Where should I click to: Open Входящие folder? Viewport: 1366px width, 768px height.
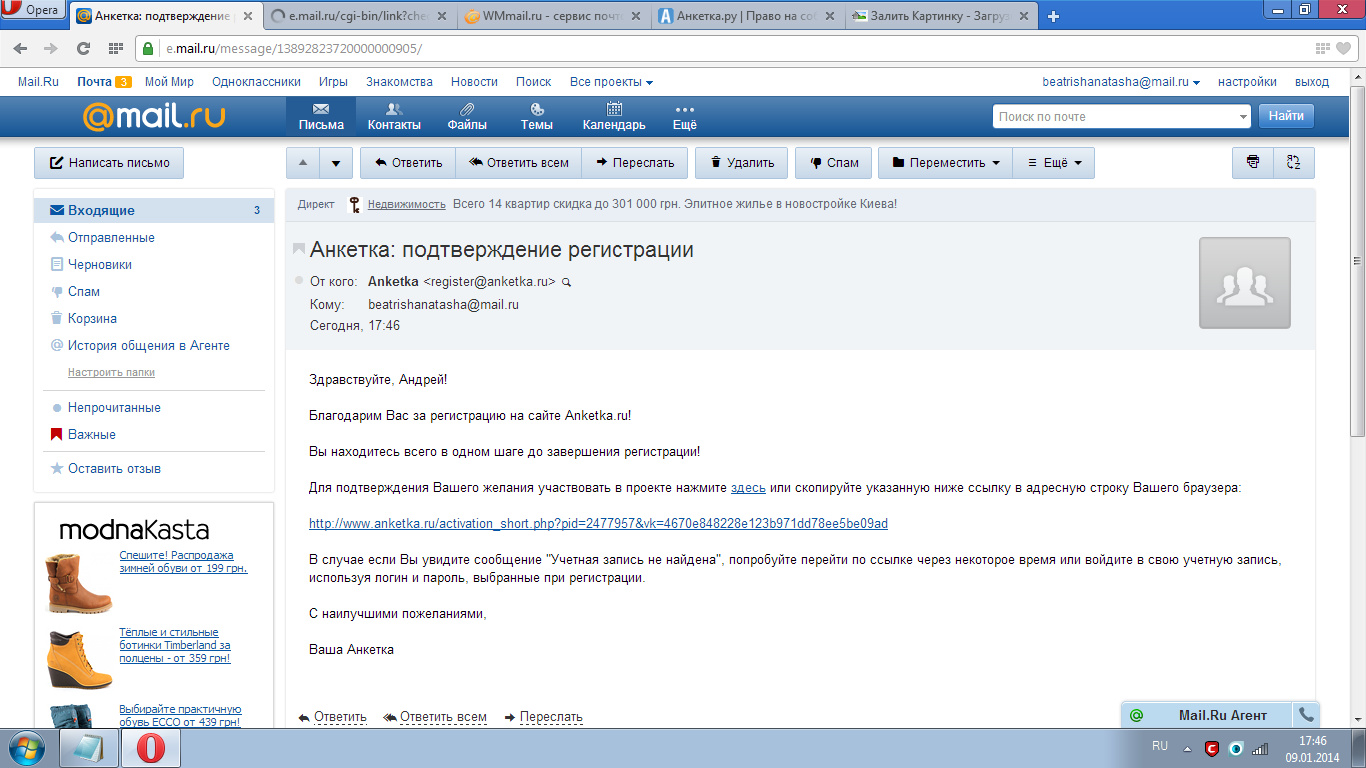[x=153, y=211]
